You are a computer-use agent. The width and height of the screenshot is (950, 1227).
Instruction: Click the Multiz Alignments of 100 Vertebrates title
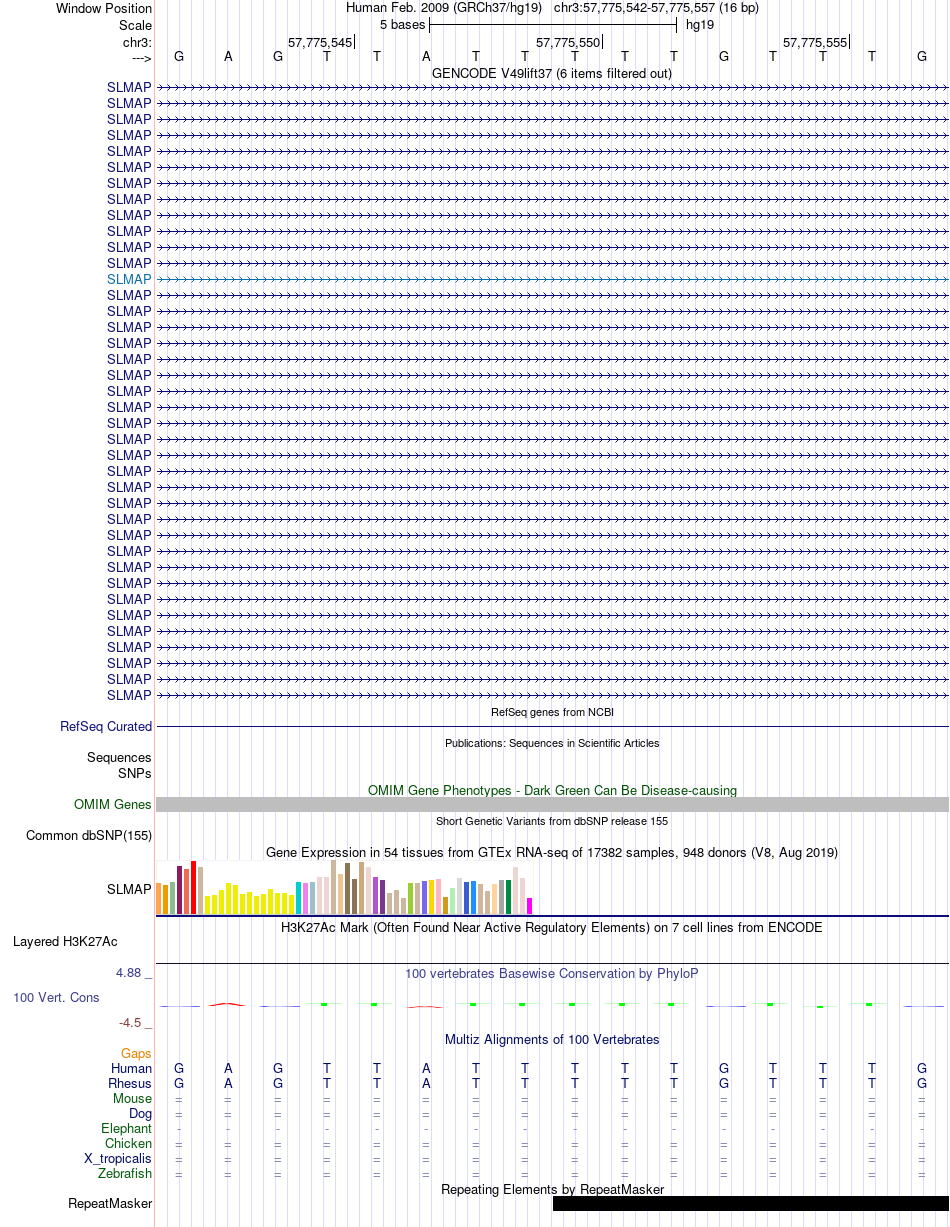552,1040
